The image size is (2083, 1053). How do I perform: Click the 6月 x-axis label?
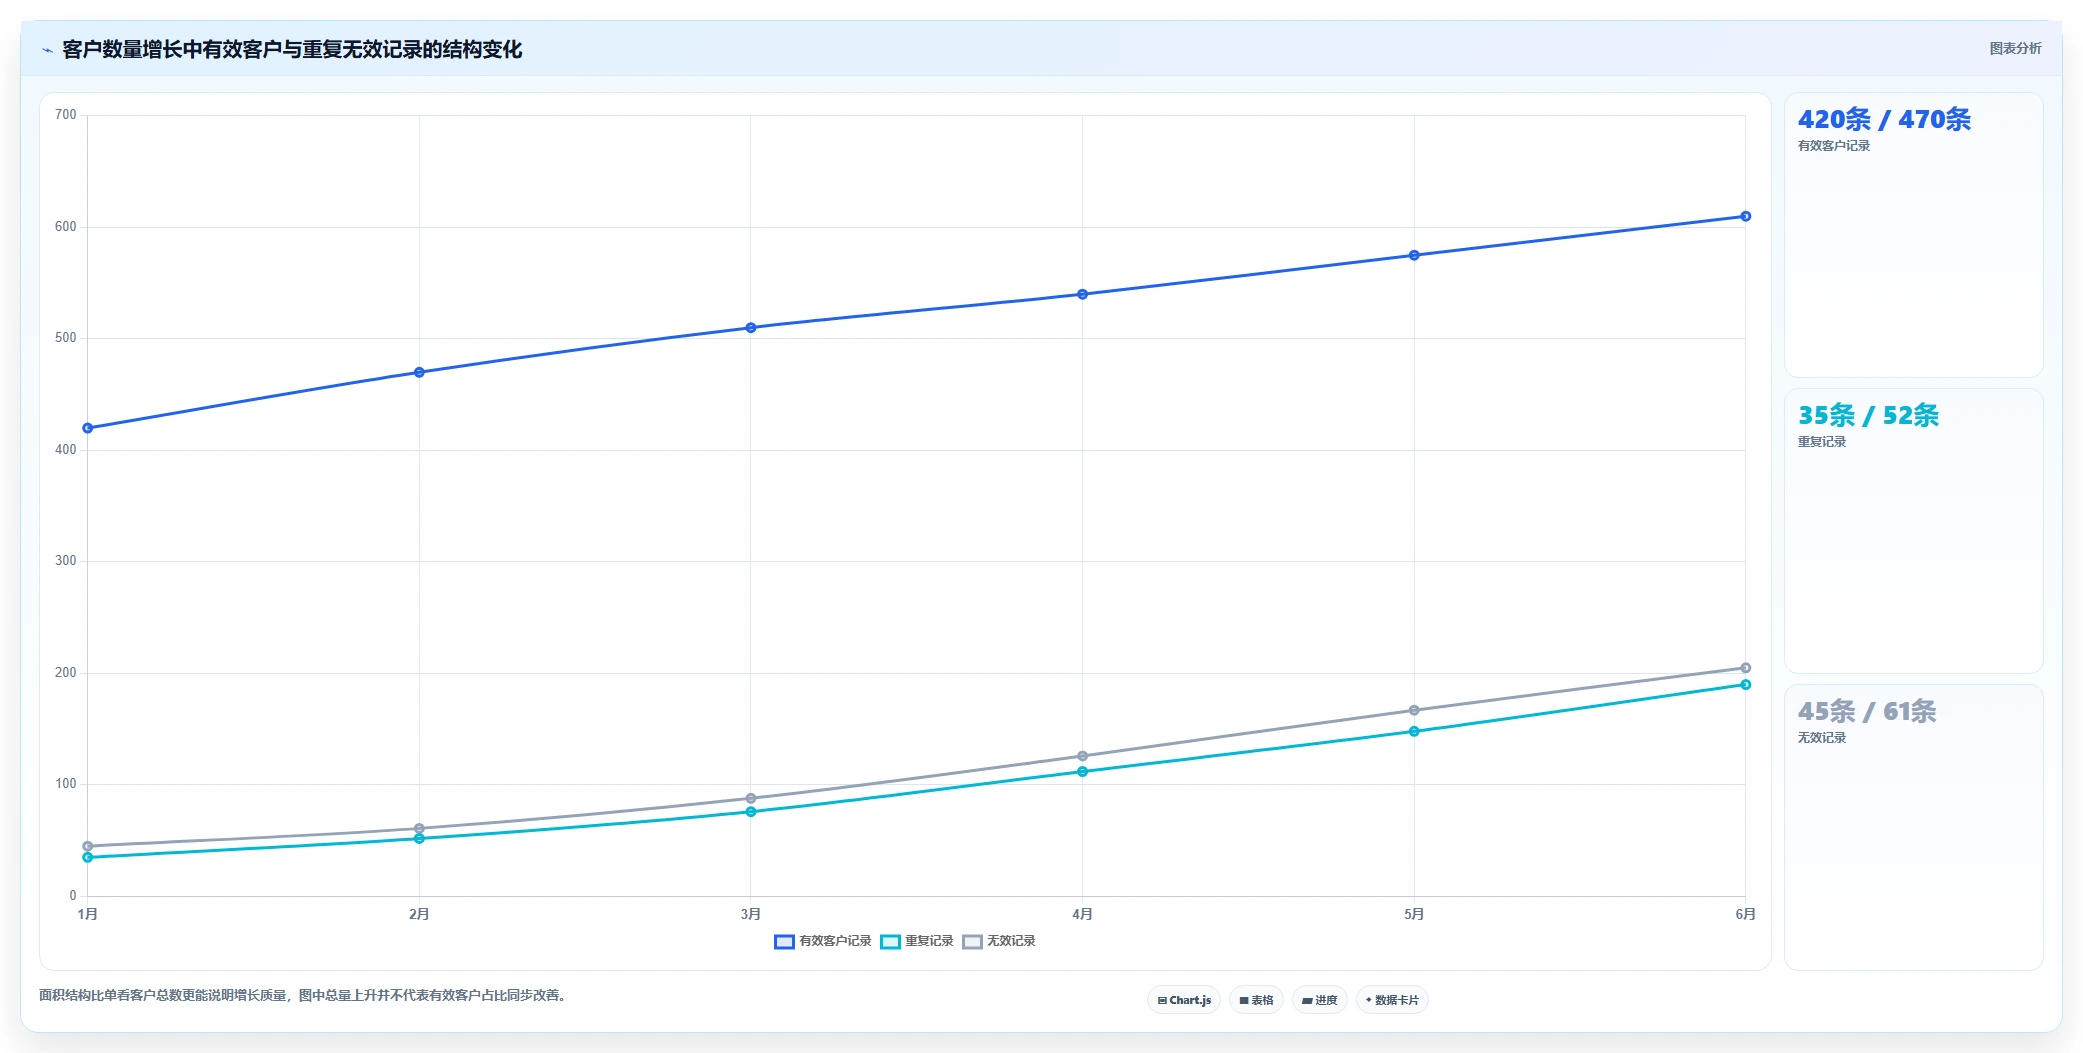[1745, 914]
